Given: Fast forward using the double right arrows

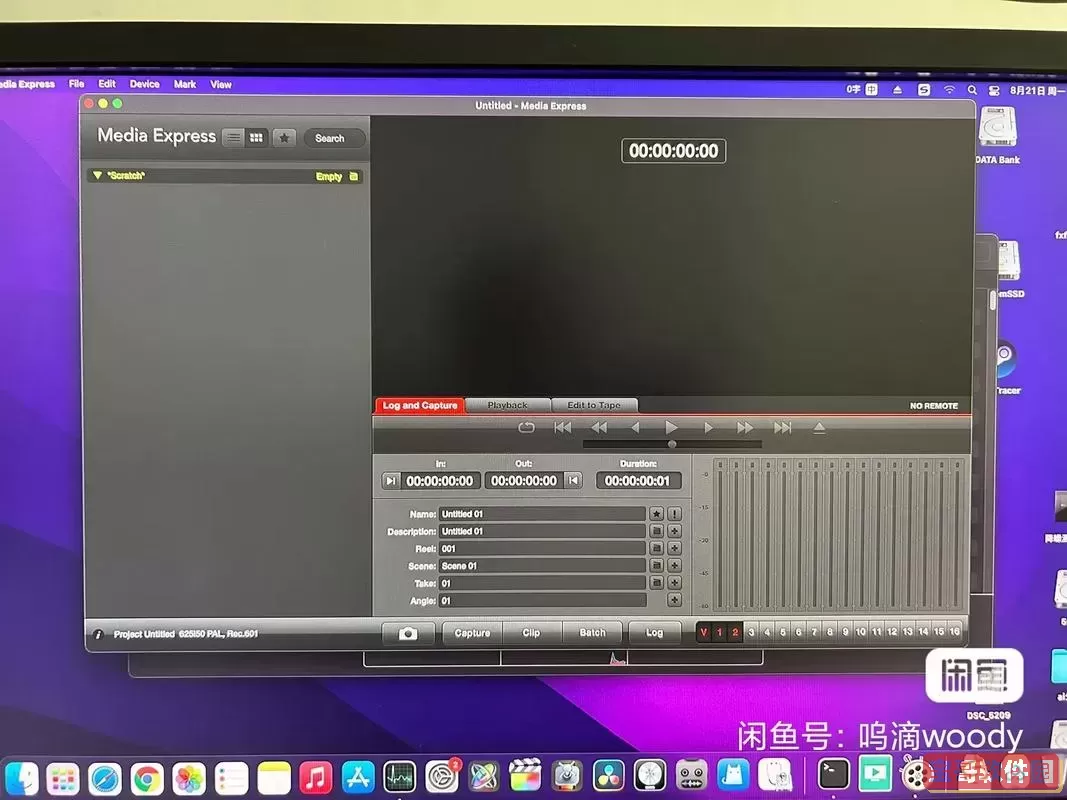Looking at the screenshot, I should [745, 427].
